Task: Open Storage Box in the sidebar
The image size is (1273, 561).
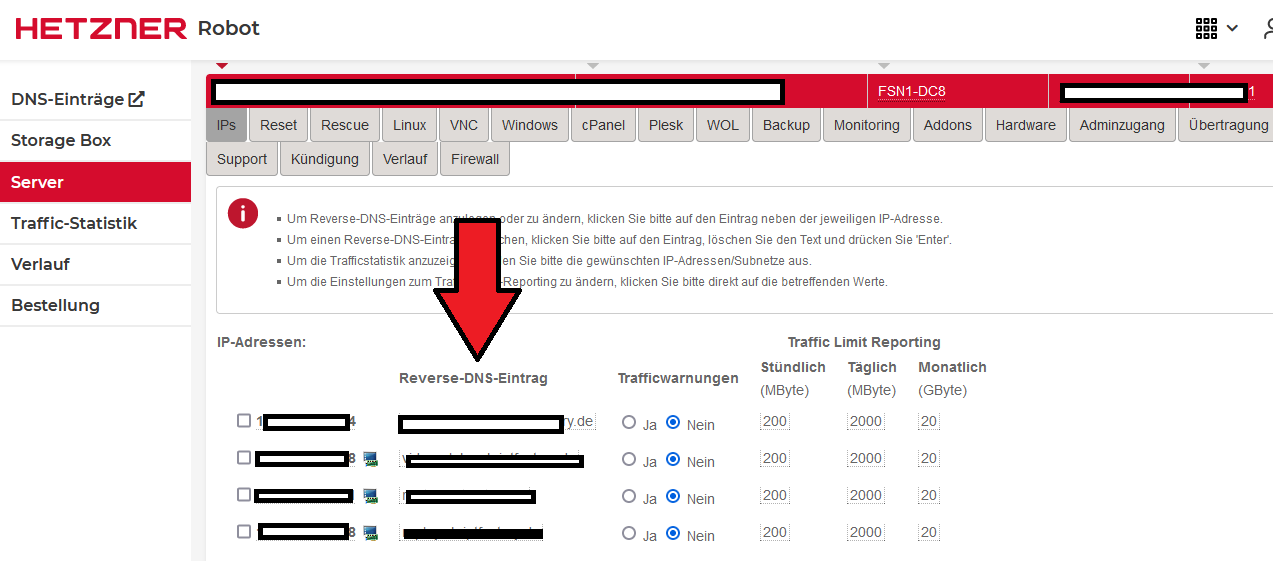Action: pos(61,141)
